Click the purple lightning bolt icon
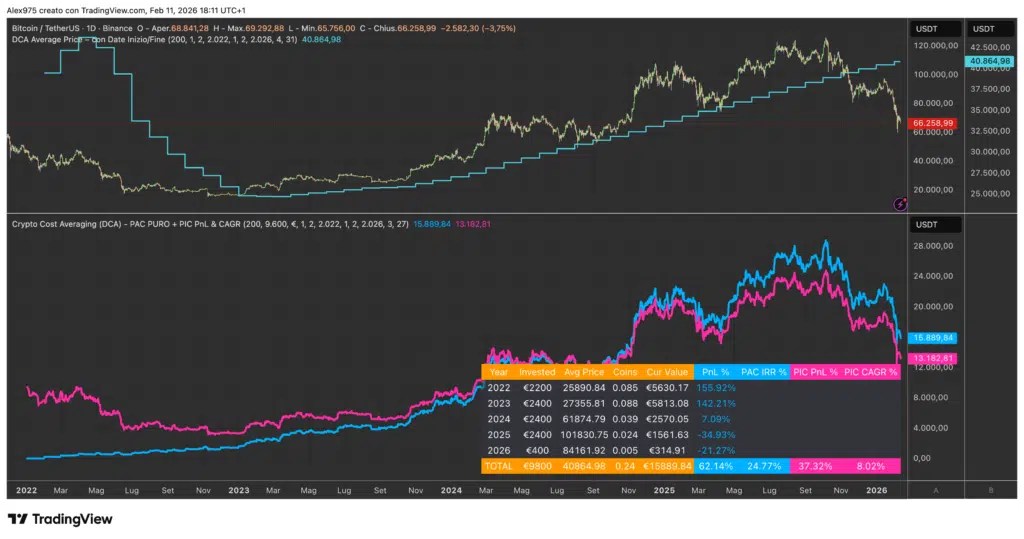The height and width of the screenshot is (539, 1024). coord(900,204)
